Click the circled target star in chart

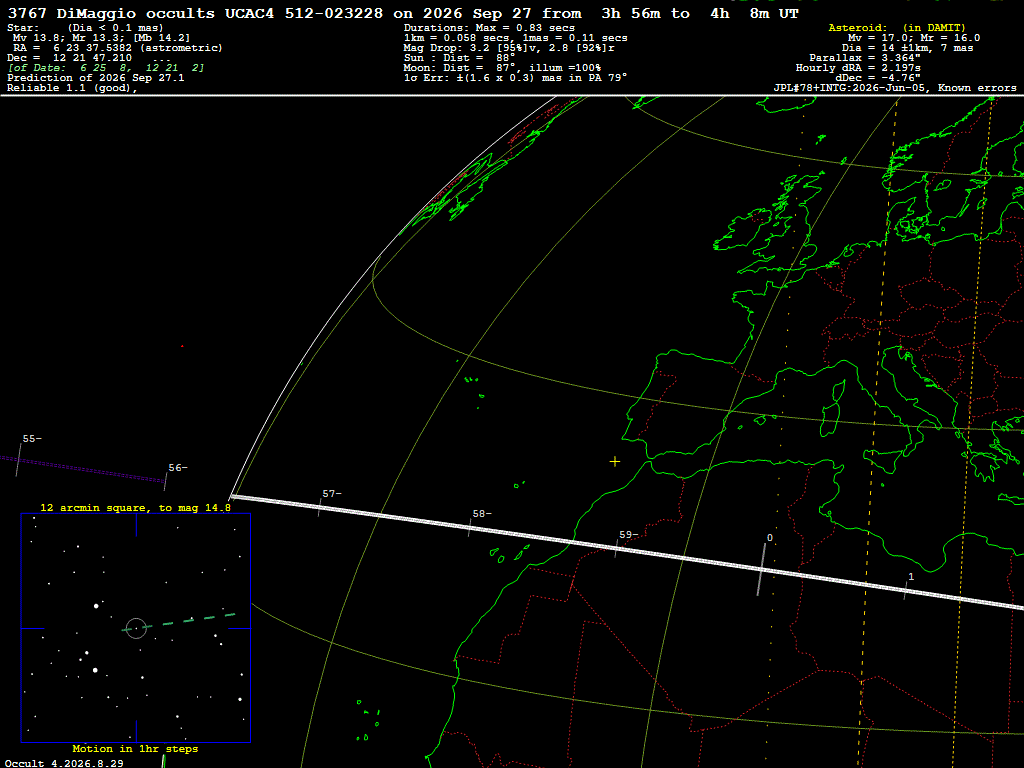[x=136, y=628]
